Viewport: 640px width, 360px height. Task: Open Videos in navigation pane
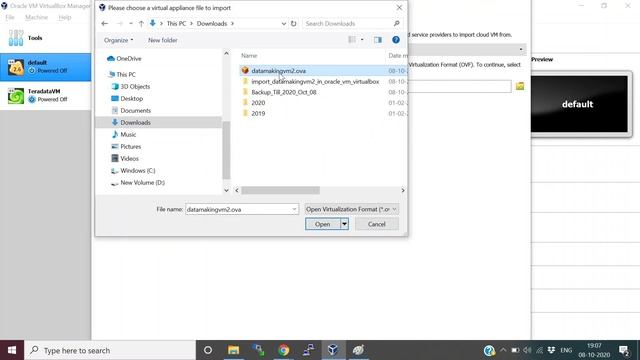(125, 158)
